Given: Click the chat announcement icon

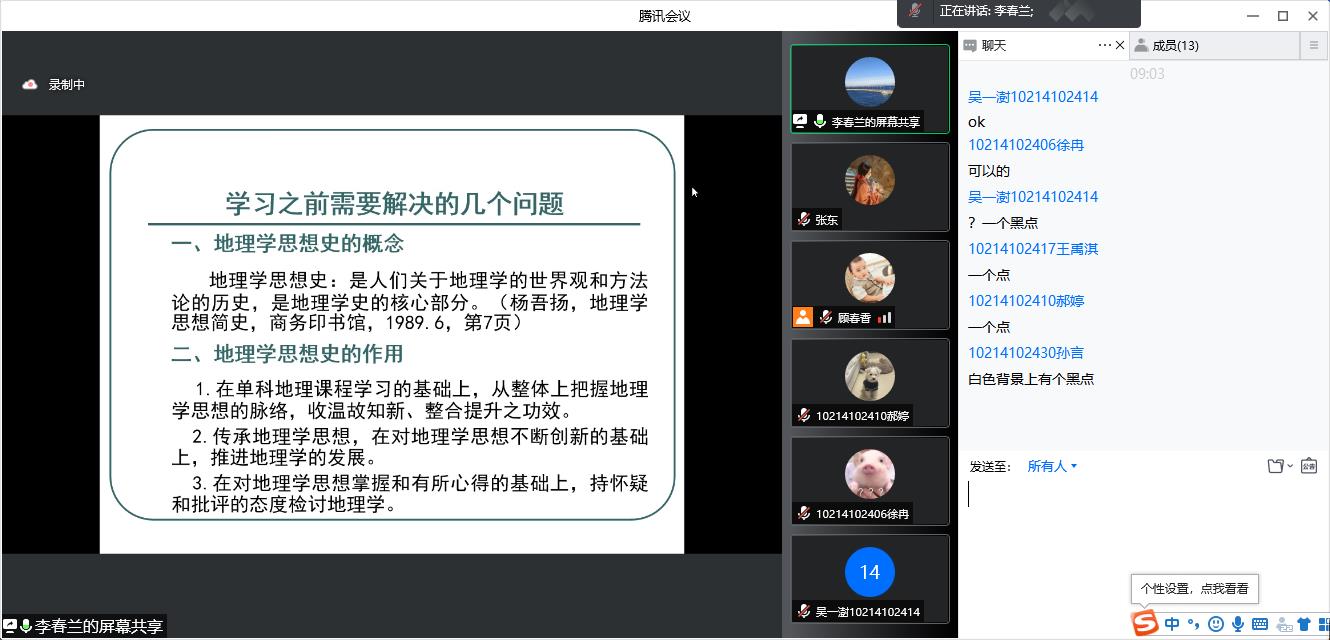Looking at the screenshot, I should click(x=1309, y=466).
